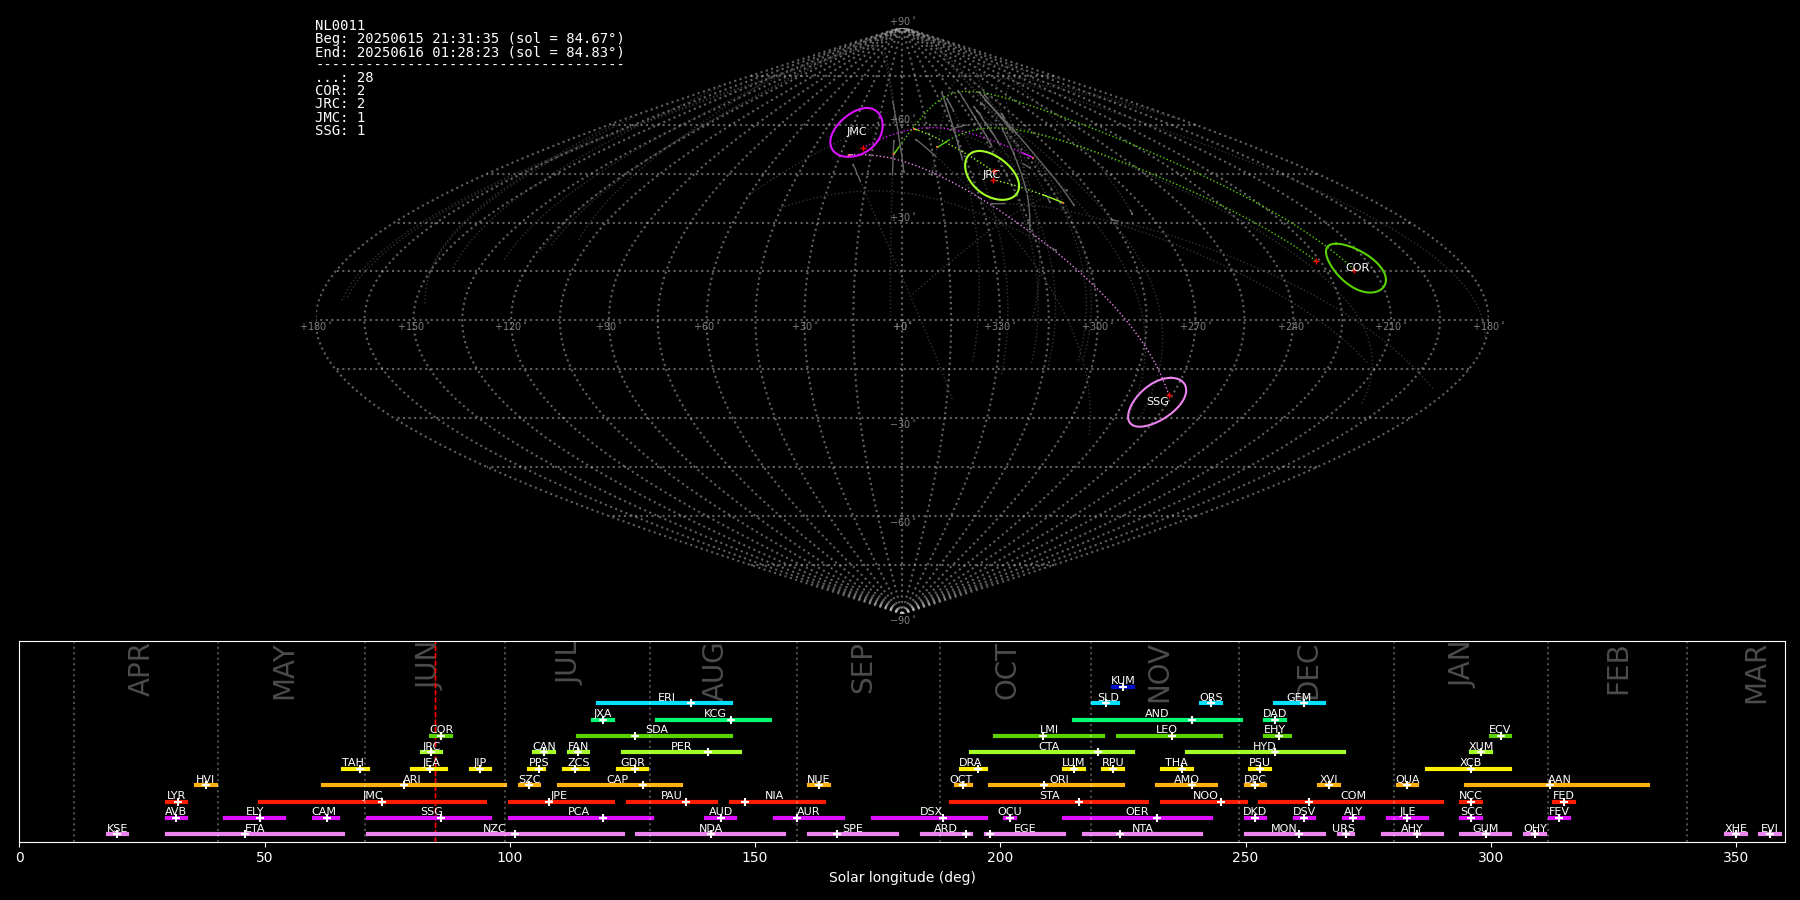The height and width of the screenshot is (900, 1800).
Task: Click the JMC radiant ellipse on sky map
Action: click(x=857, y=132)
